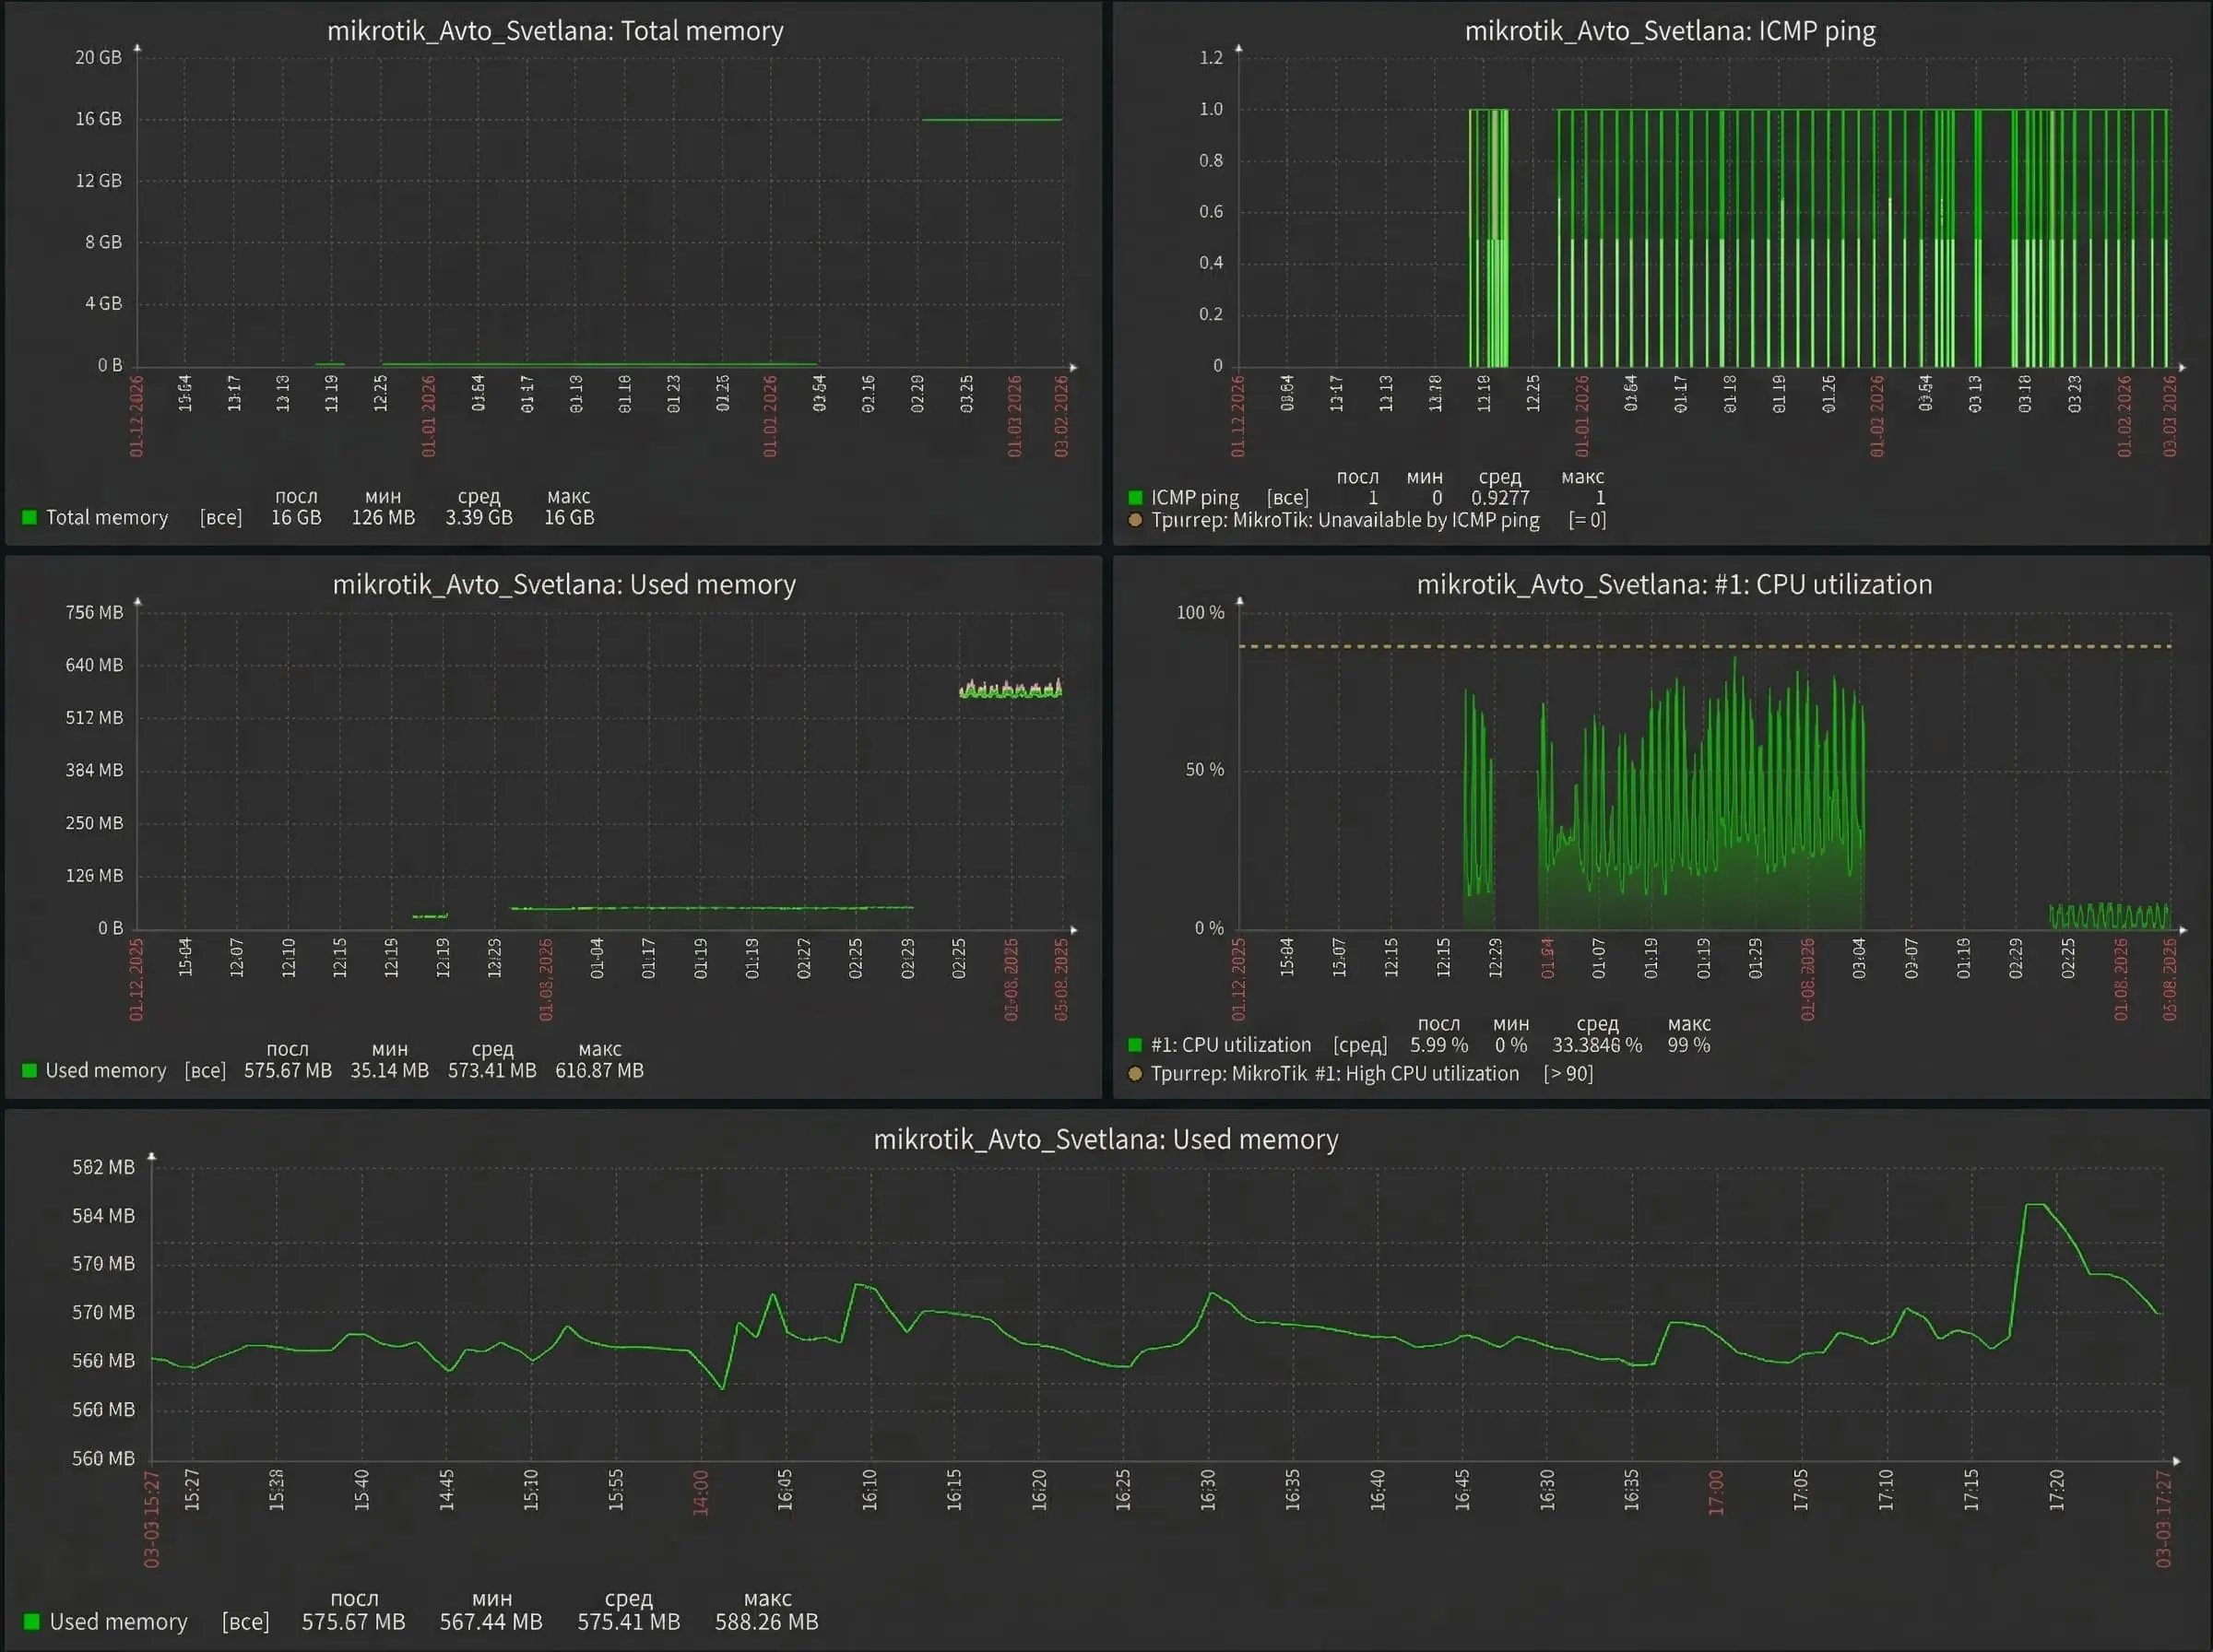Click the green Total memory legend square
The width and height of the screenshot is (2213, 1652).
click(x=29, y=517)
